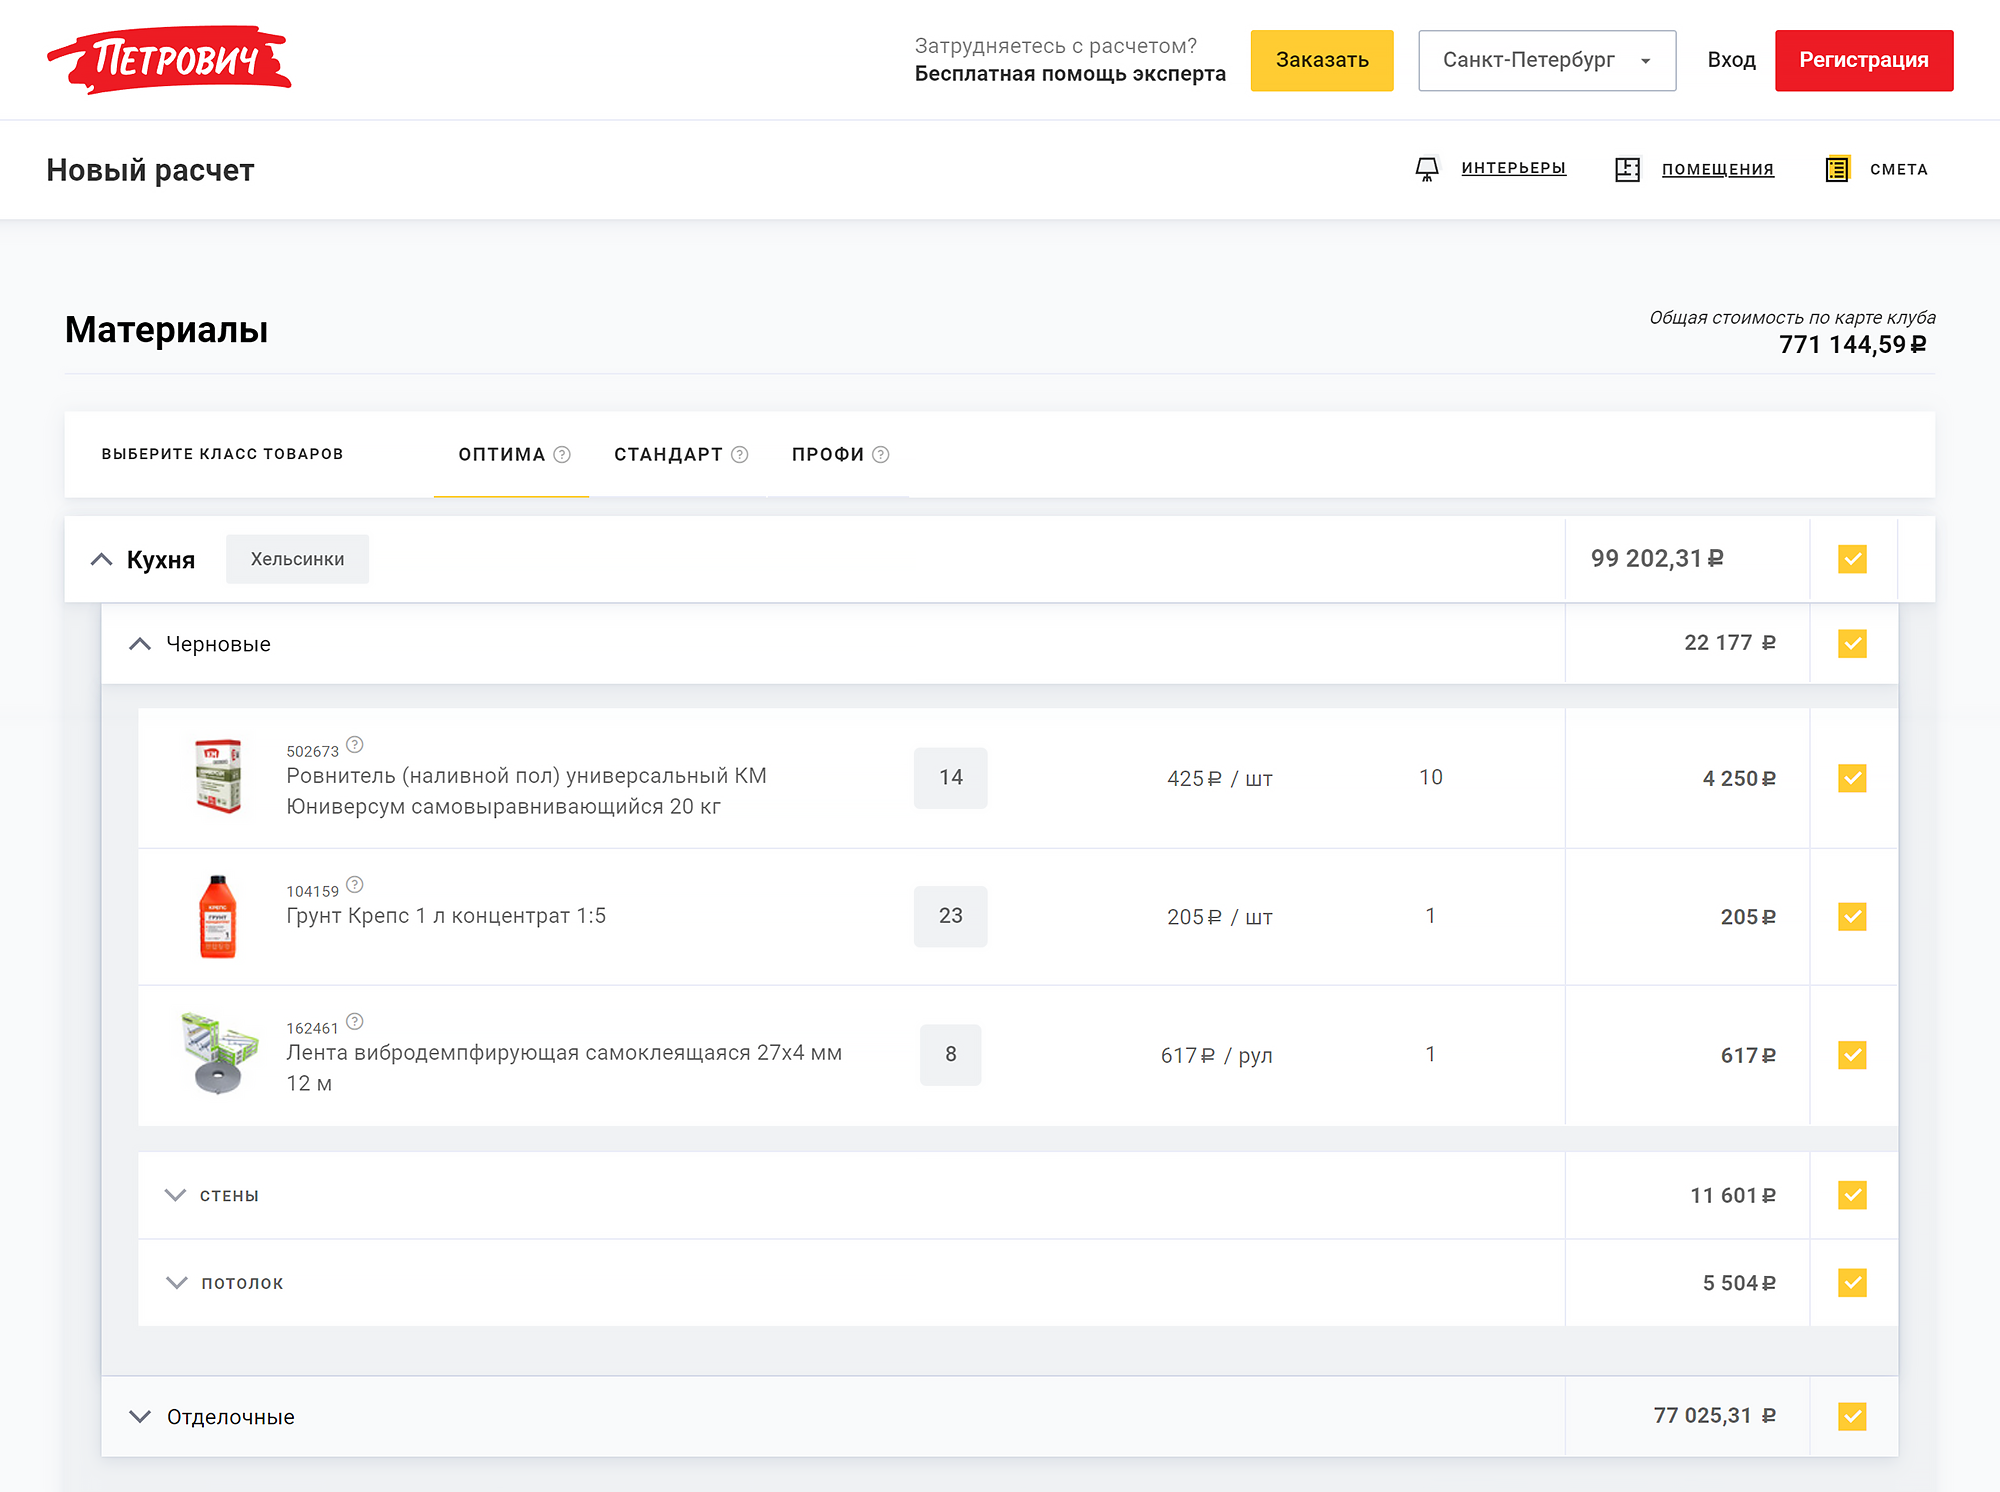The width and height of the screenshot is (2000, 1492).
Task: Open the vibration damping tape image
Action: 219,1054
